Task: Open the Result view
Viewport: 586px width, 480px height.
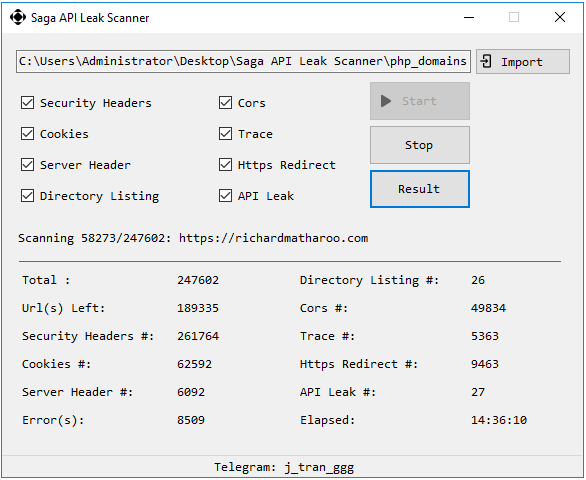Action: coord(420,189)
